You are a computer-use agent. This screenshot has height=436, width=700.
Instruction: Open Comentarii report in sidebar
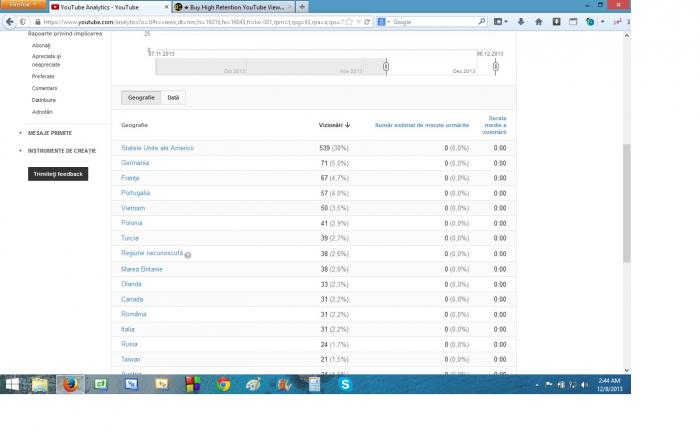click(44, 88)
